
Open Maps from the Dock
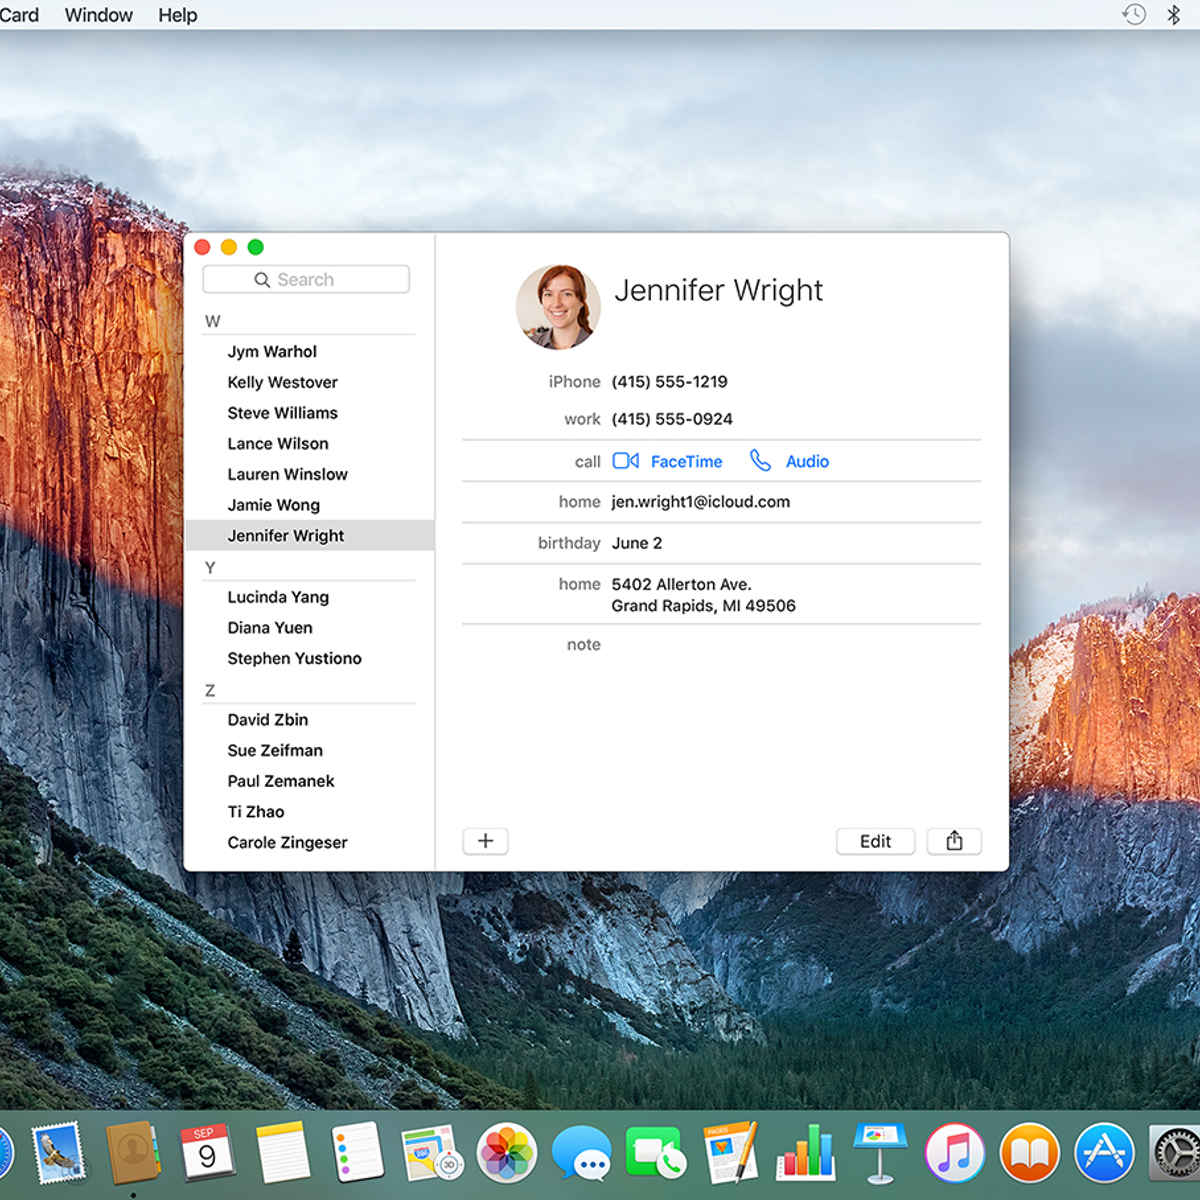pyautogui.click(x=433, y=1152)
